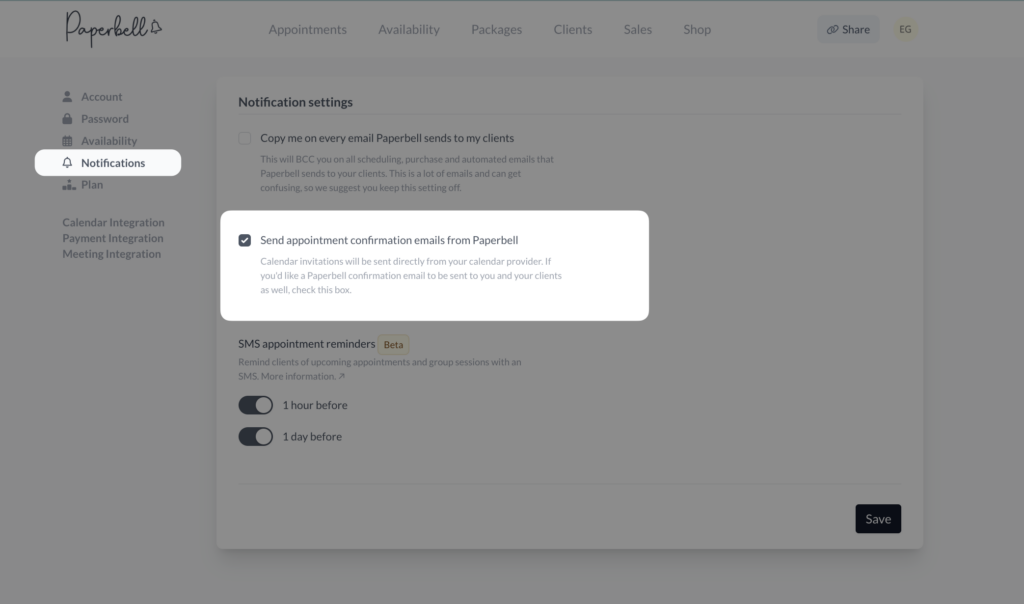This screenshot has width=1024, height=604.
Task: Uncheck send appointment confirmation emails checkbox
Action: pos(245,240)
